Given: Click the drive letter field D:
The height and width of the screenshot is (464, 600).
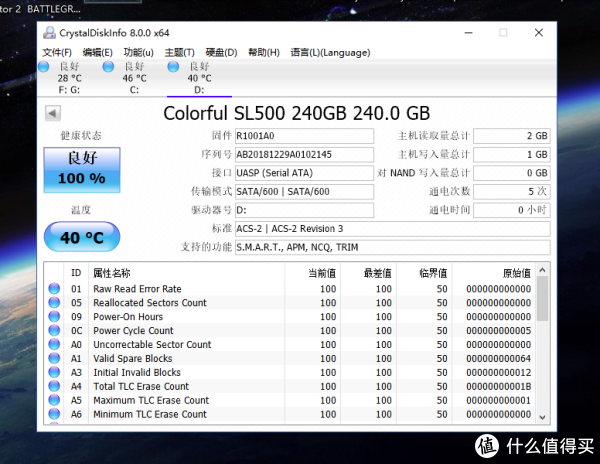Looking at the screenshot, I should (x=304, y=210).
